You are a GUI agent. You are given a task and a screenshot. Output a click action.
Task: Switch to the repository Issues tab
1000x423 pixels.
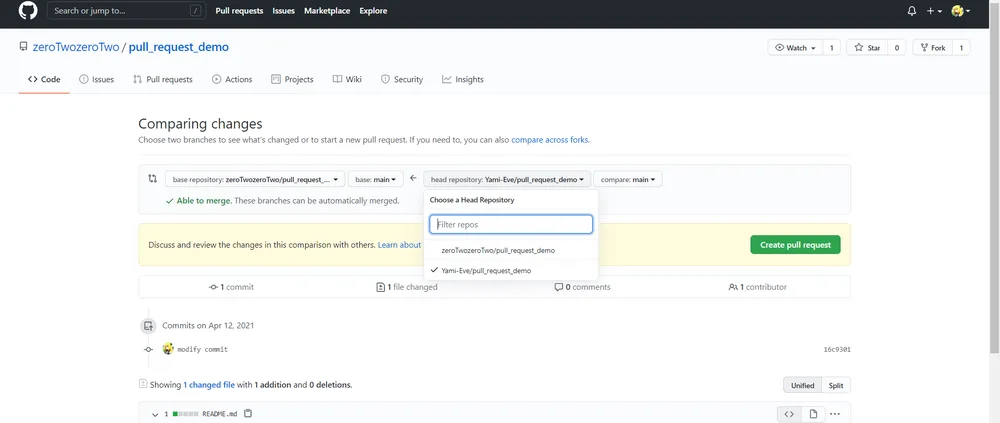pos(96,80)
